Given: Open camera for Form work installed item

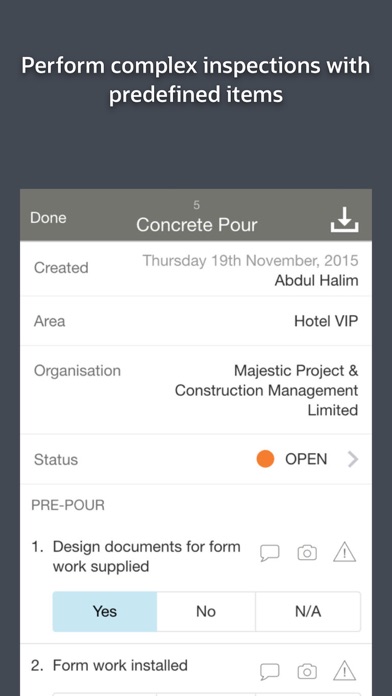Looking at the screenshot, I should coord(307,672).
